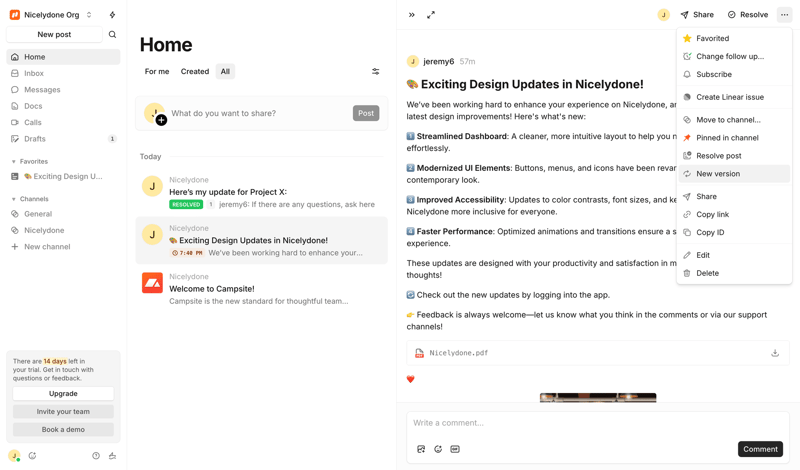Viewport: 800px width, 470px height.
Task: Select Change follow up... menu item
Action: 734,56
